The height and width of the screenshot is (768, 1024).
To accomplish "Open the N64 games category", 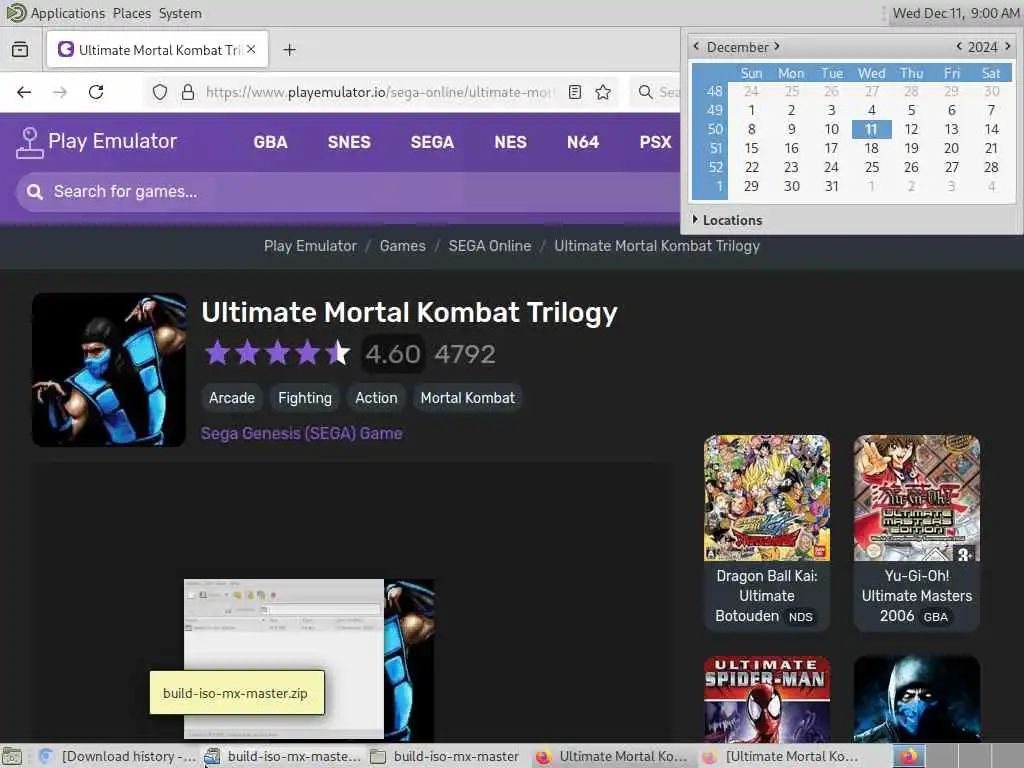I will coord(583,142).
